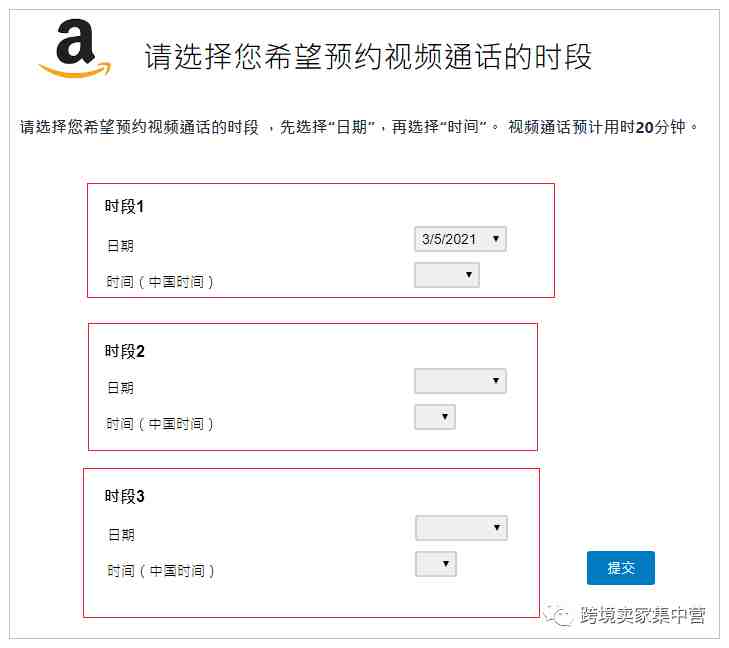Screen dimensions: 729x648
Task: Open the 时段2 date dropdown
Action: tap(460, 381)
